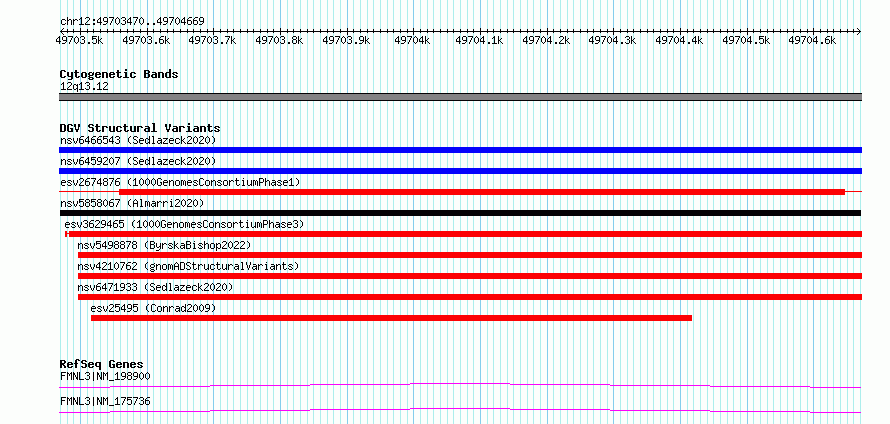The image size is (890, 424).
Task: Click the 49704.5k ruler tick label
Action: [746, 40]
